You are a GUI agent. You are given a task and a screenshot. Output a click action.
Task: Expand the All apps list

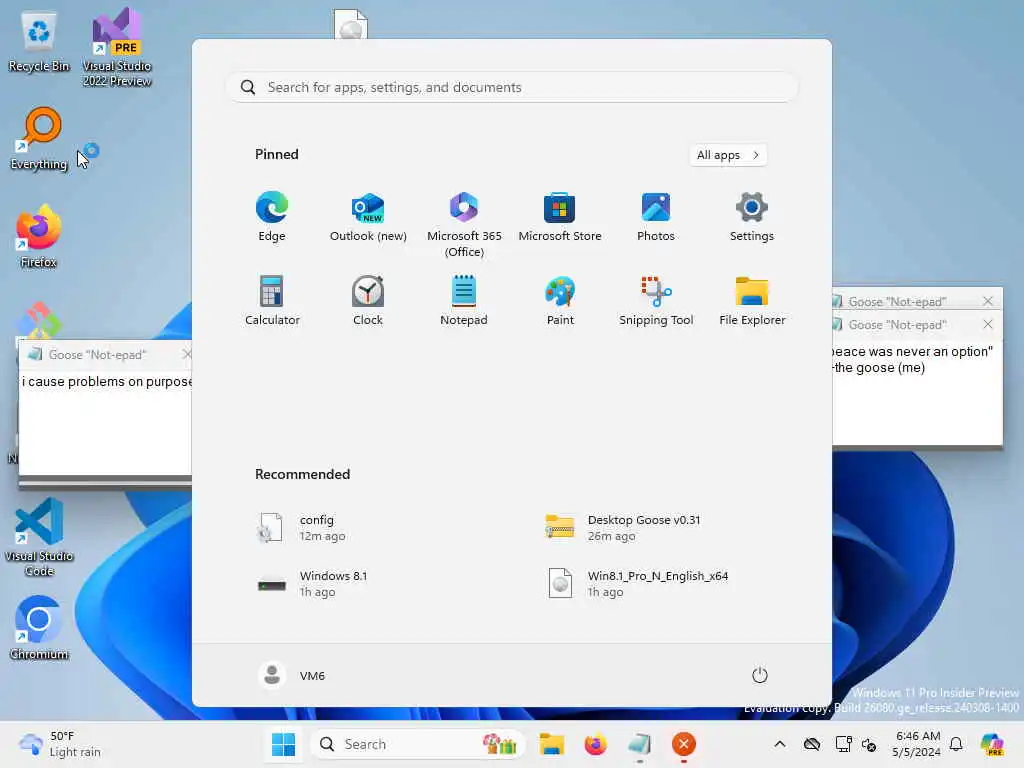[728, 155]
